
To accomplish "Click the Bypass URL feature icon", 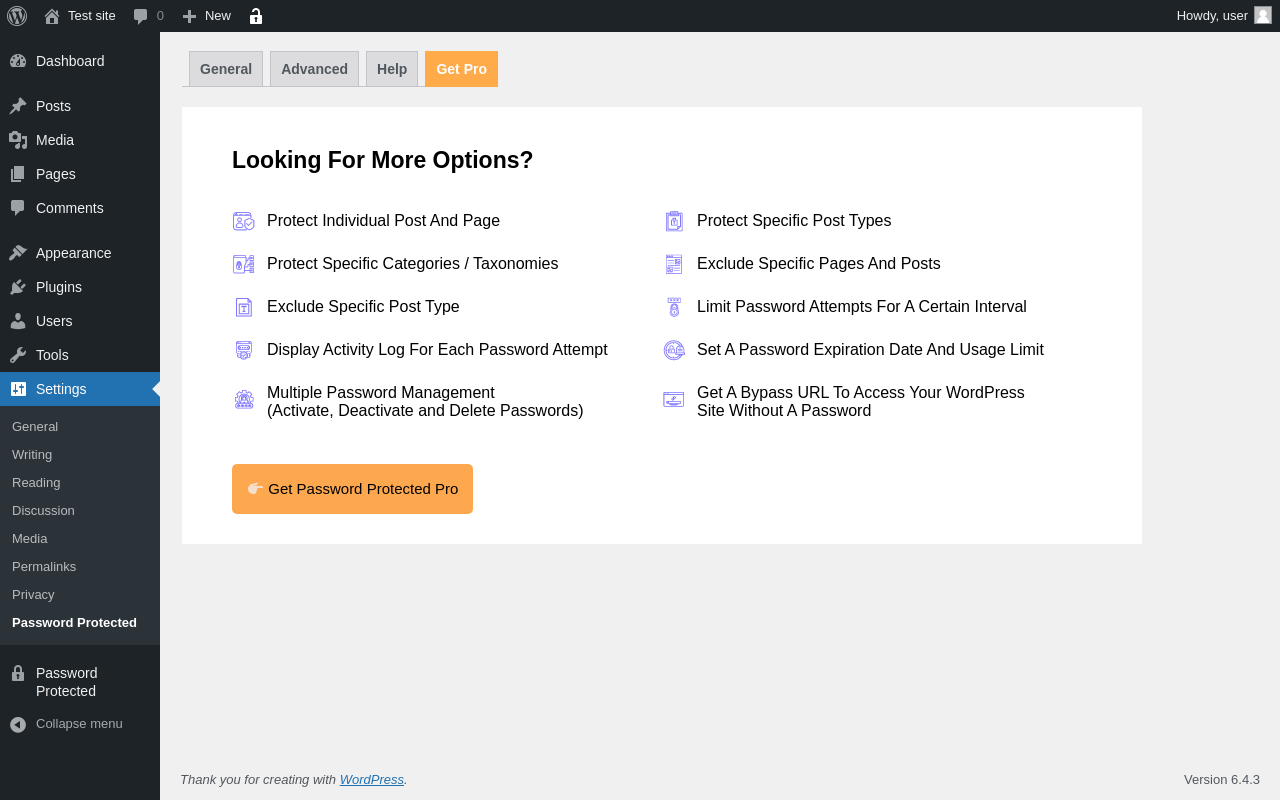I will click(x=674, y=400).
